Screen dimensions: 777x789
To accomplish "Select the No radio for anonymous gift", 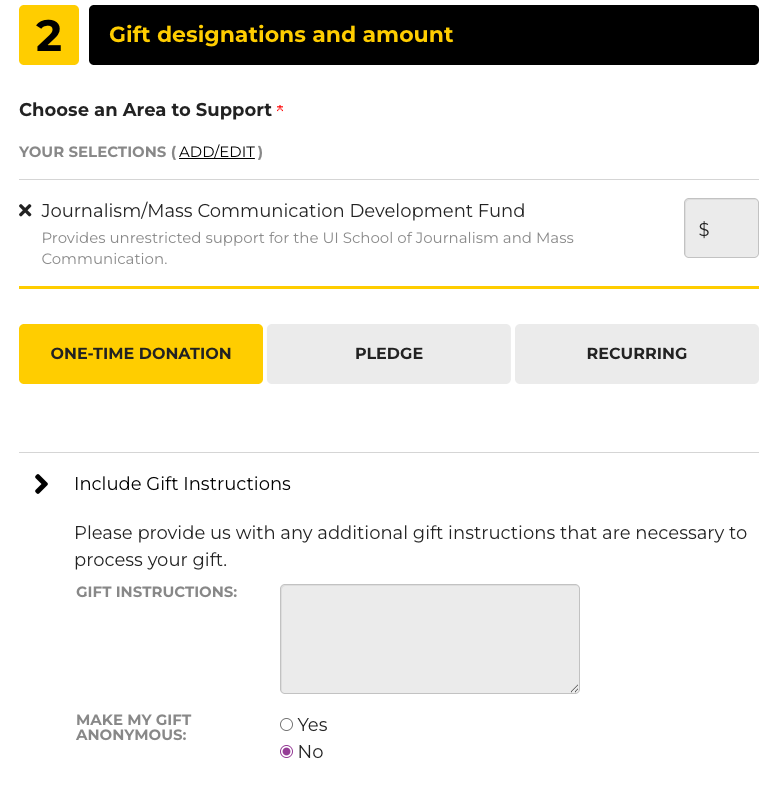I will 287,752.
